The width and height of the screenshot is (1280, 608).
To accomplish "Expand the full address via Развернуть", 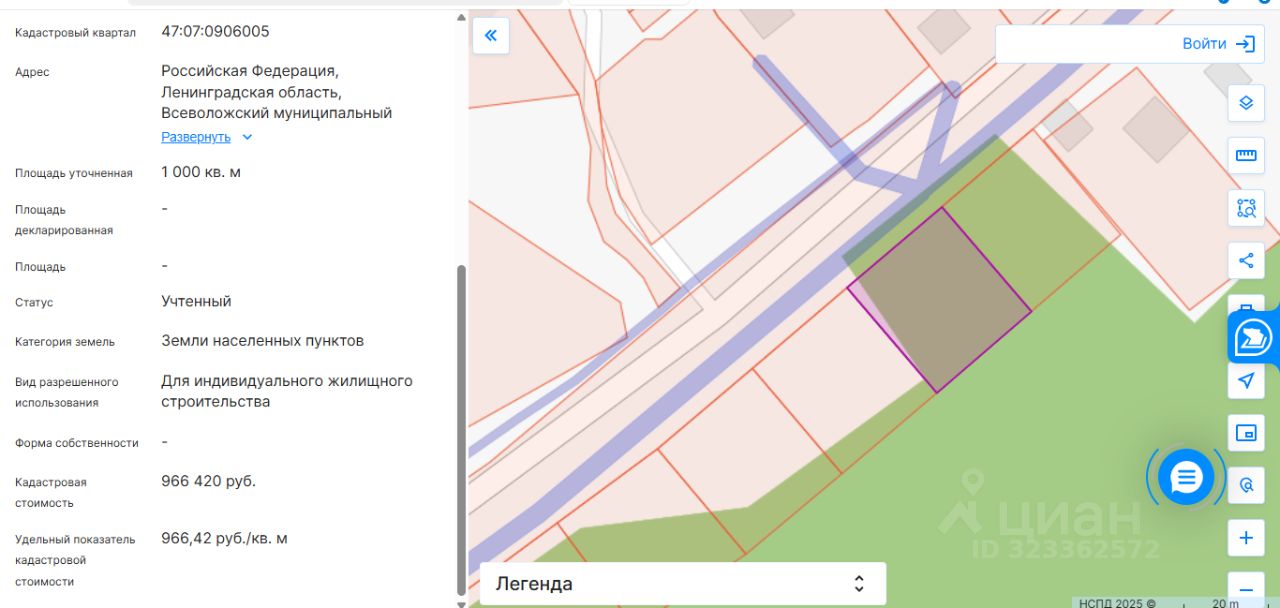I will point(196,137).
